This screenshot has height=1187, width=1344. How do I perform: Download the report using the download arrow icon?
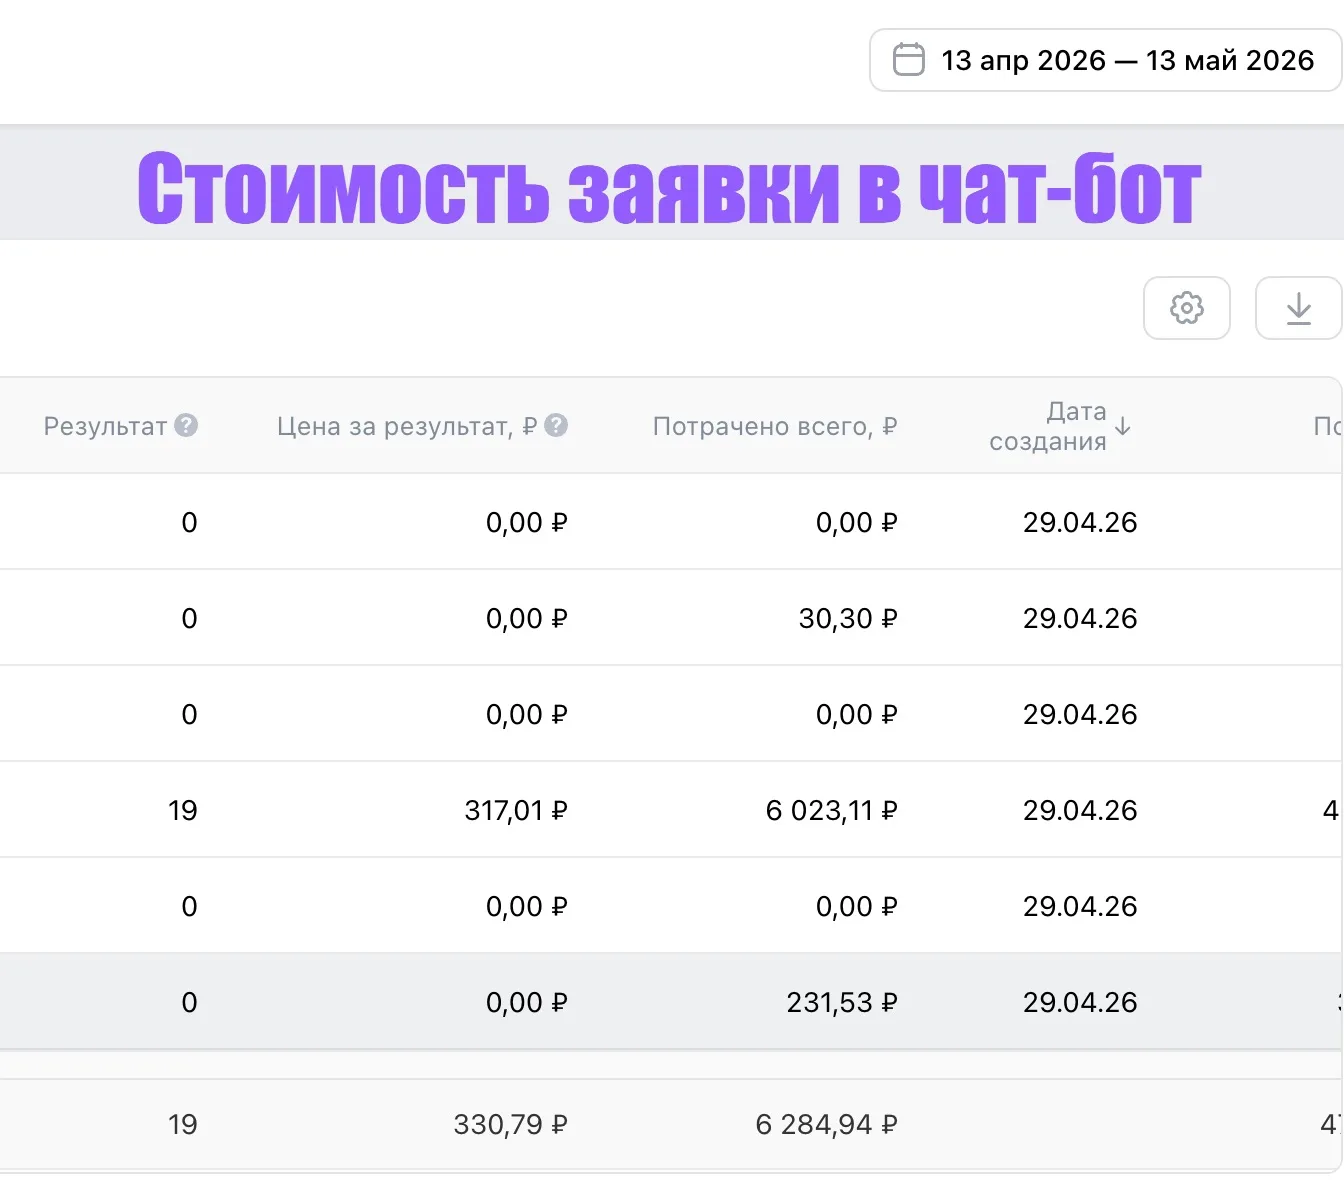1299,308
